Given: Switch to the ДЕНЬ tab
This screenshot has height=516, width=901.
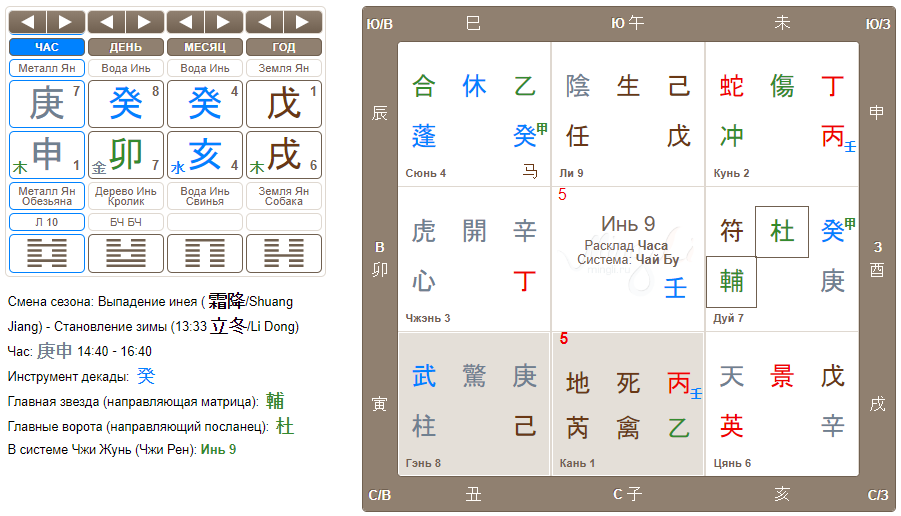Looking at the screenshot, I should coord(126,47).
